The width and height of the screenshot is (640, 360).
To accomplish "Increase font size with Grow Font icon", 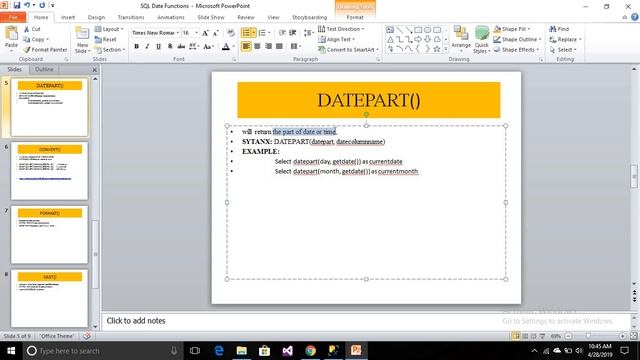I will tap(205, 33).
